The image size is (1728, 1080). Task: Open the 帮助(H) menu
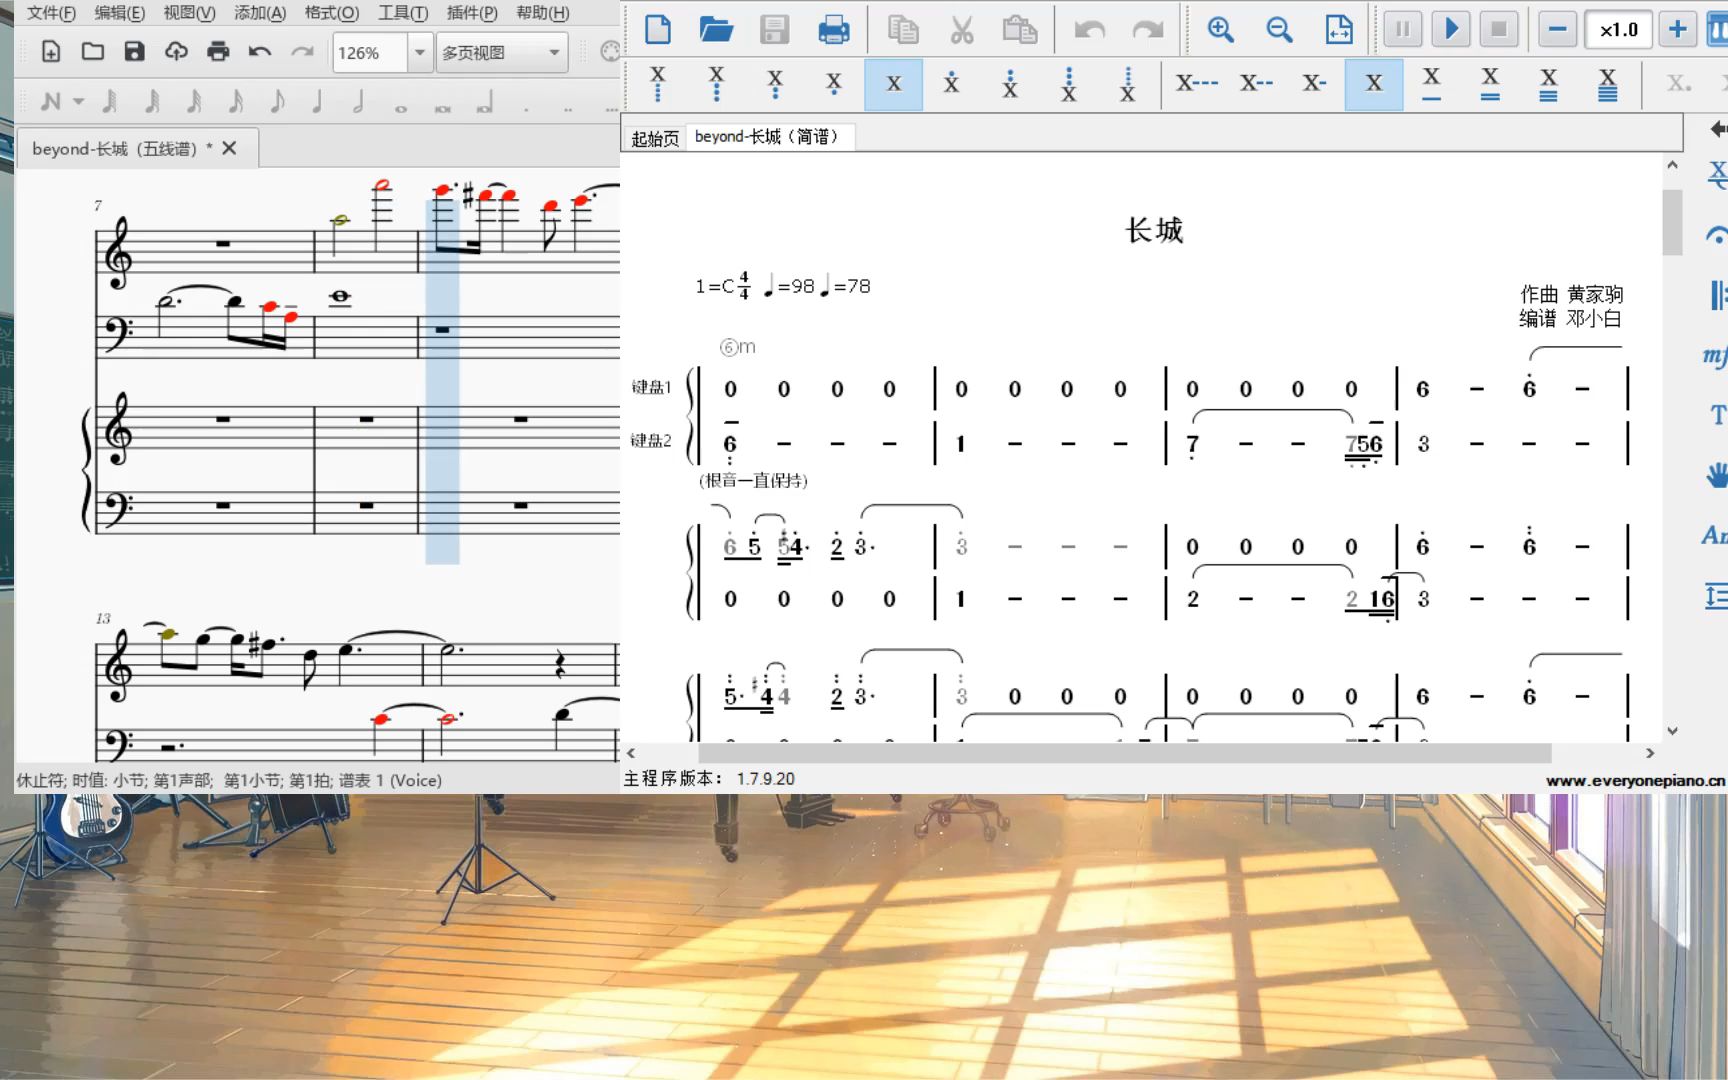coord(543,13)
